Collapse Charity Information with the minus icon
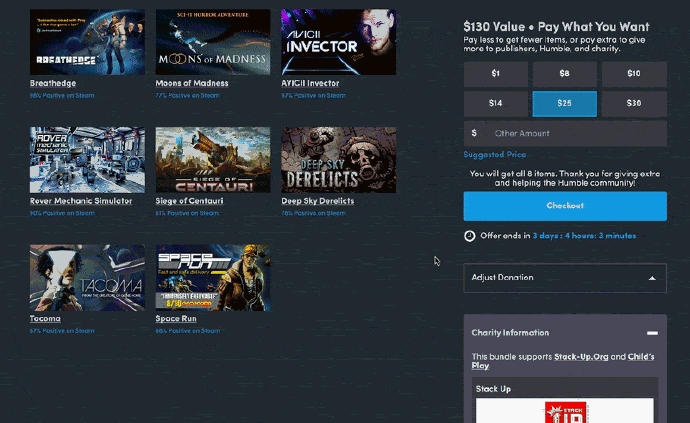 (x=652, y=333)
